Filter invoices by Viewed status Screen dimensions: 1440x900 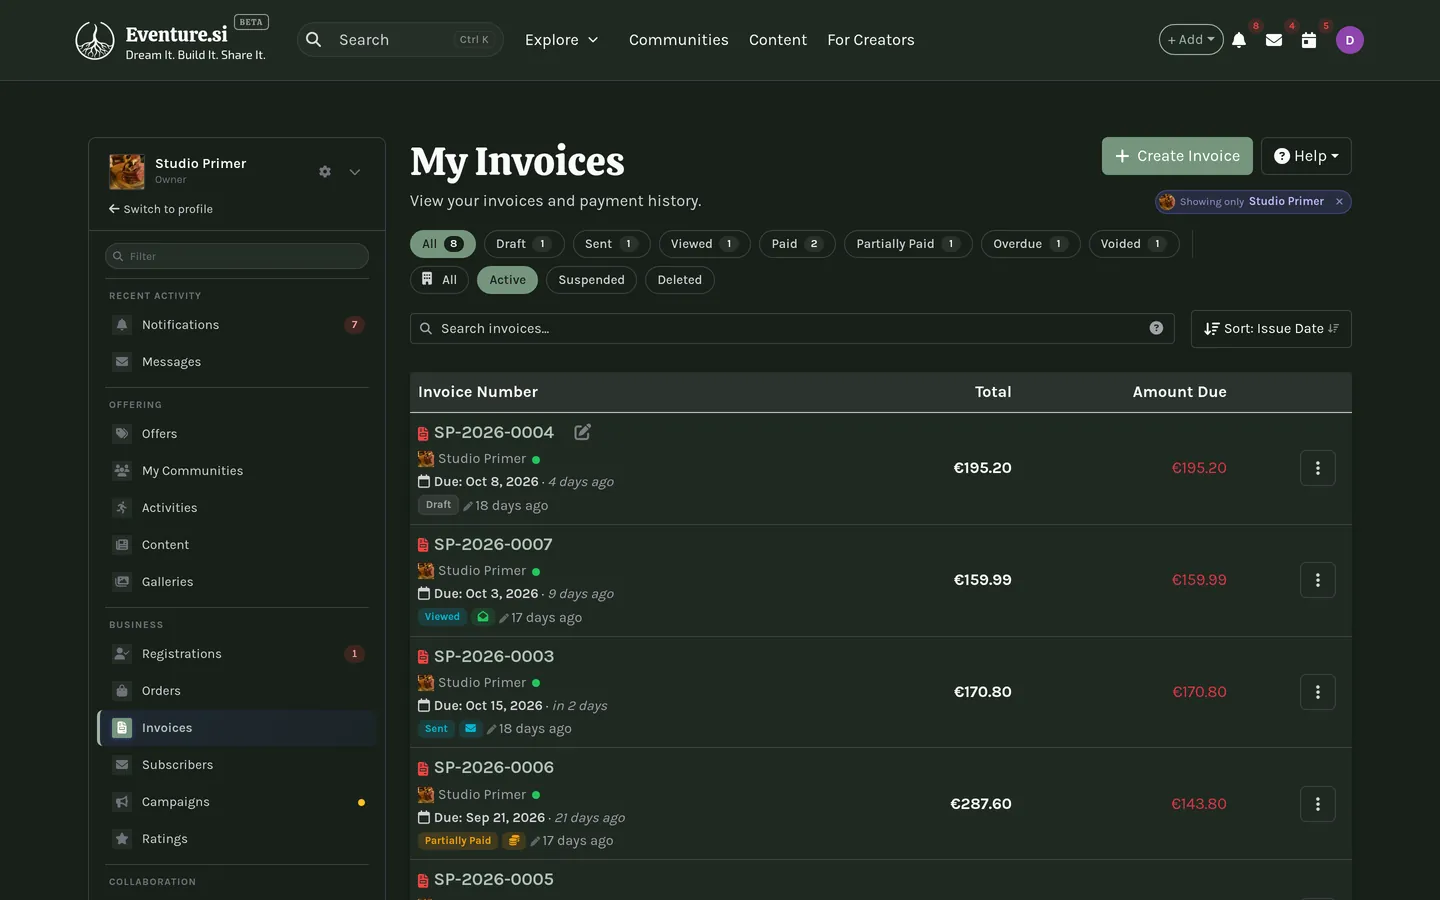[704, 244]
